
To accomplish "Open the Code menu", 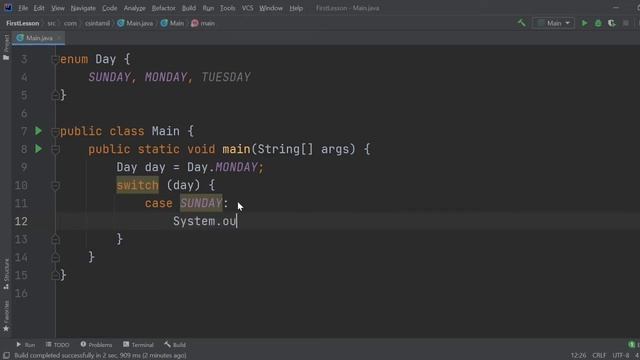I will [109, 8].
